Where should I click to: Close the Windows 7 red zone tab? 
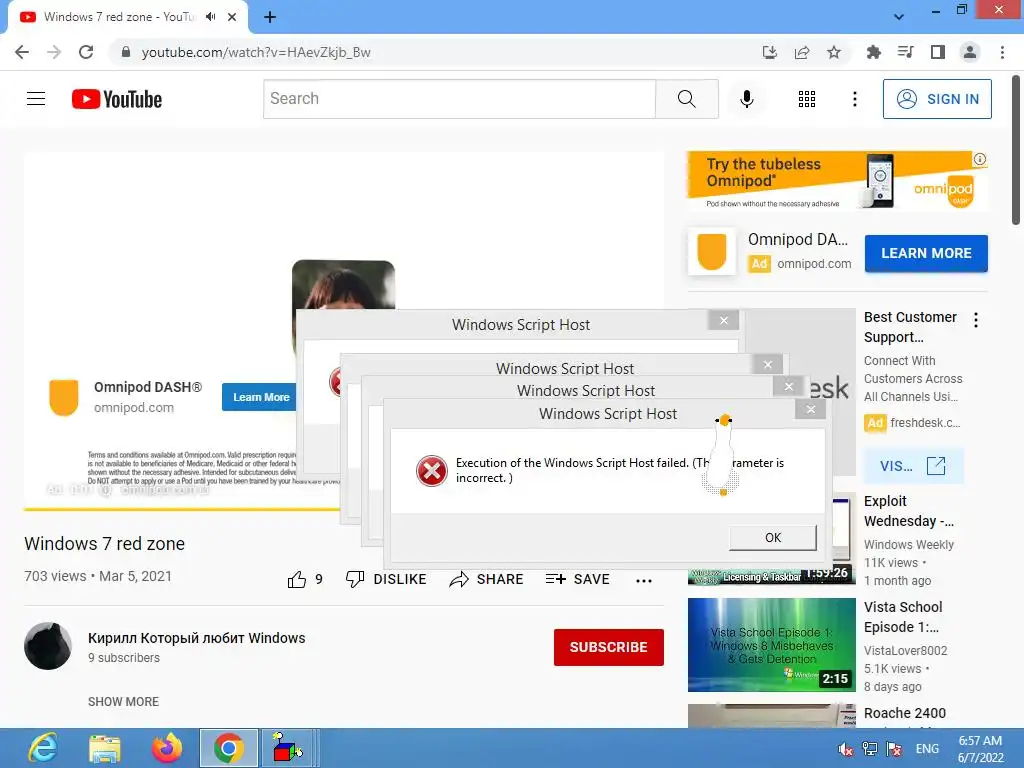click(x=232, y=17)
